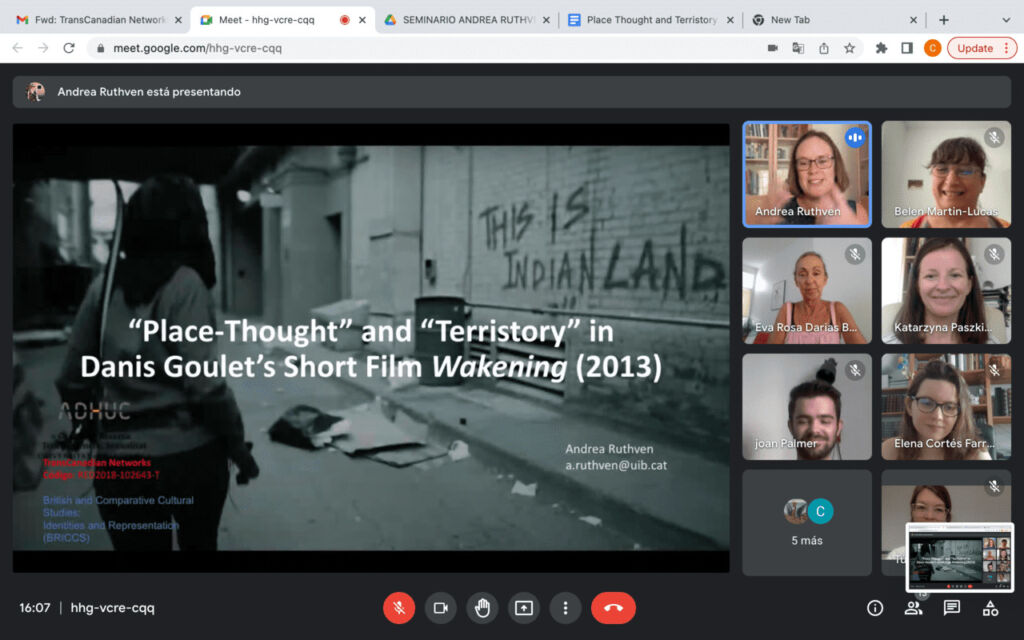Open the Activities panel icon
This screenshot has height=640, width=1024.
[x=990, y=608]
